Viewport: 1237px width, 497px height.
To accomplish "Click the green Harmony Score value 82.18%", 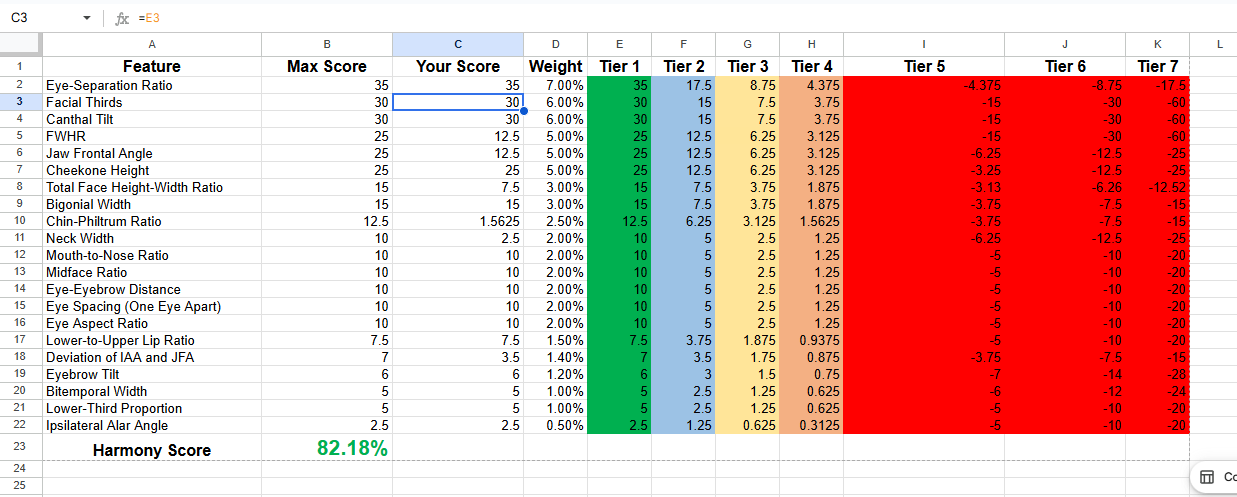I will click(x=352, y=449).
